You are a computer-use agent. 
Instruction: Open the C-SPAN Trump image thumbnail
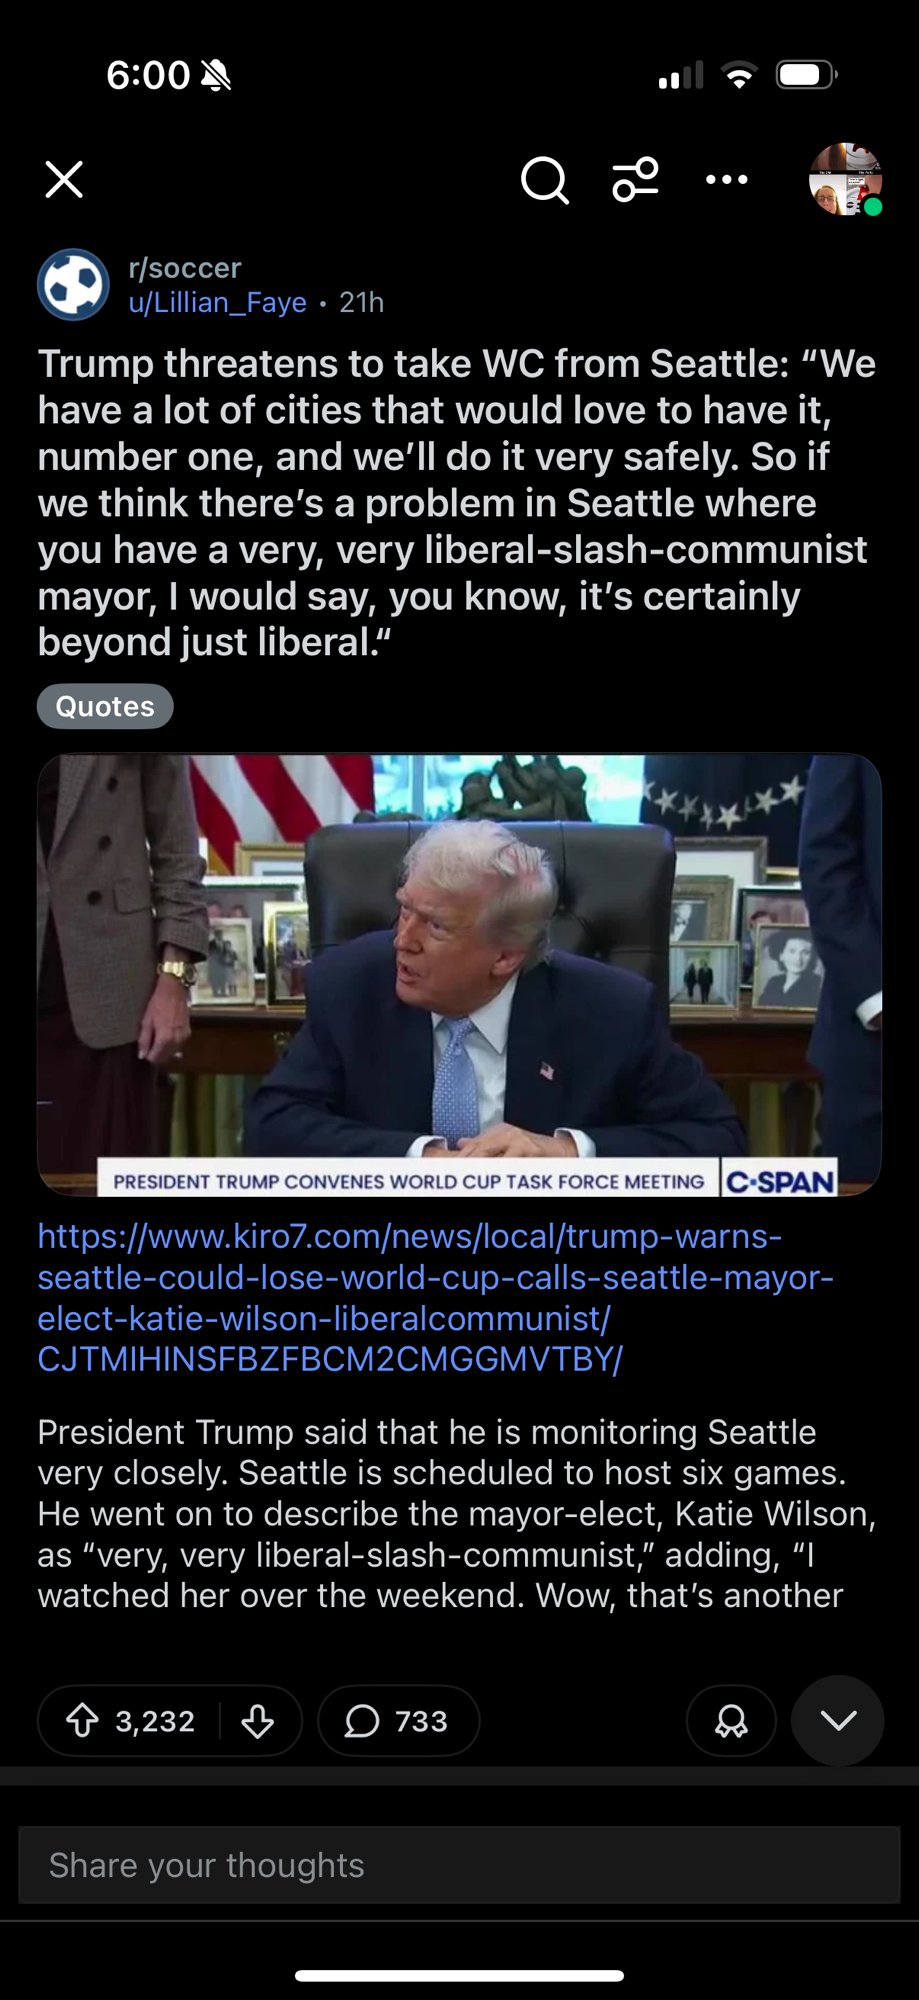pyautogui.click(x=459, y=975)
